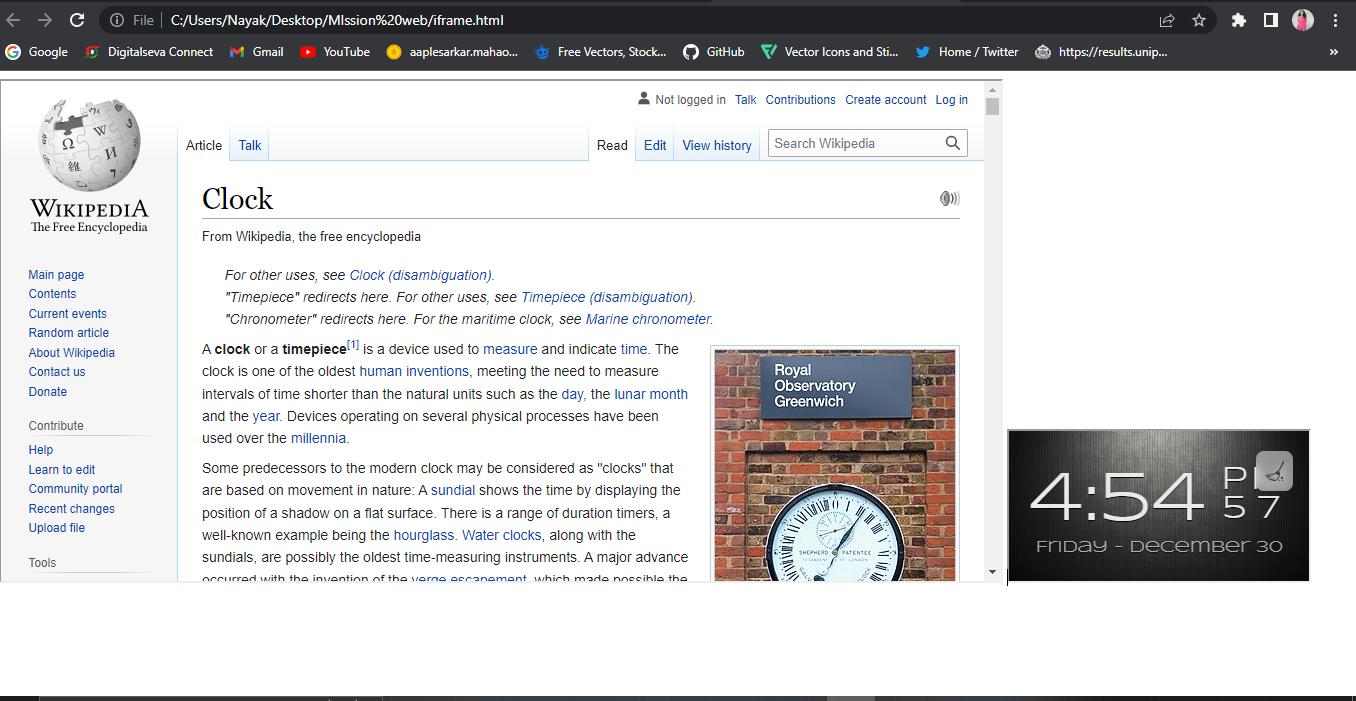This screenshot has height=701, width=1356.
Task: Click the listen audio icon beside Clock heading
Action: pyautogui.click(x=948, y=198)
